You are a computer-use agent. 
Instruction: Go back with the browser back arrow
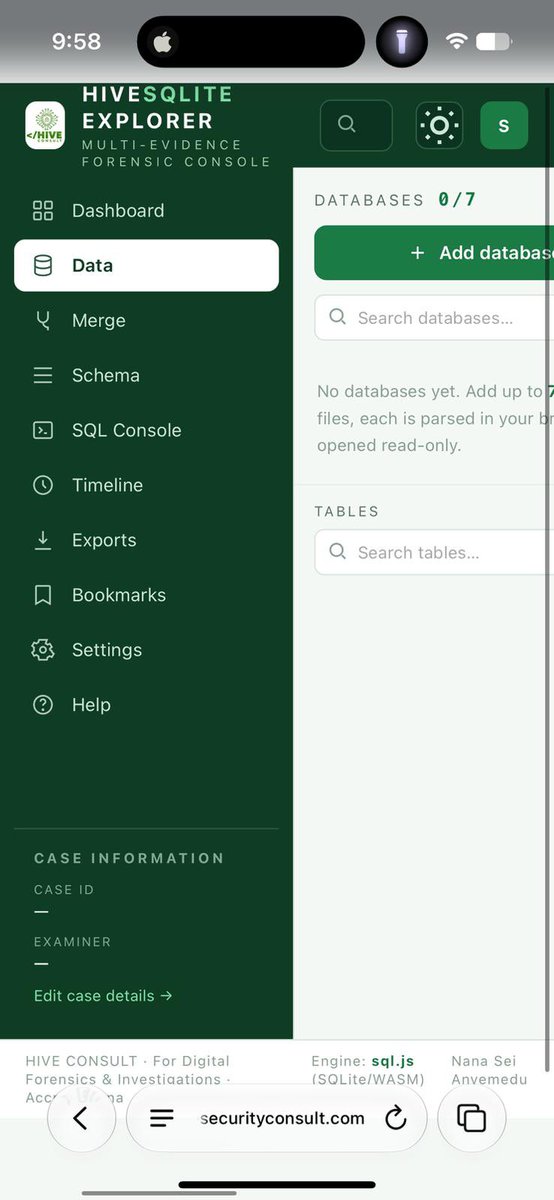[81, 1118]
